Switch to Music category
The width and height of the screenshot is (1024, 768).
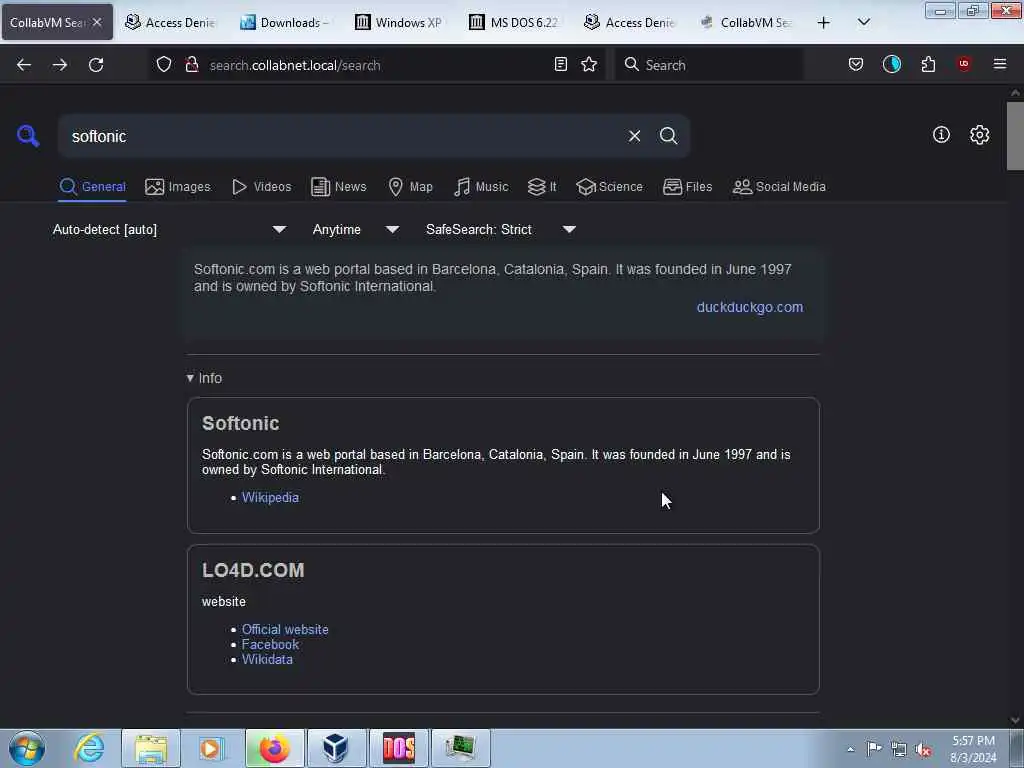click(481, 187)
